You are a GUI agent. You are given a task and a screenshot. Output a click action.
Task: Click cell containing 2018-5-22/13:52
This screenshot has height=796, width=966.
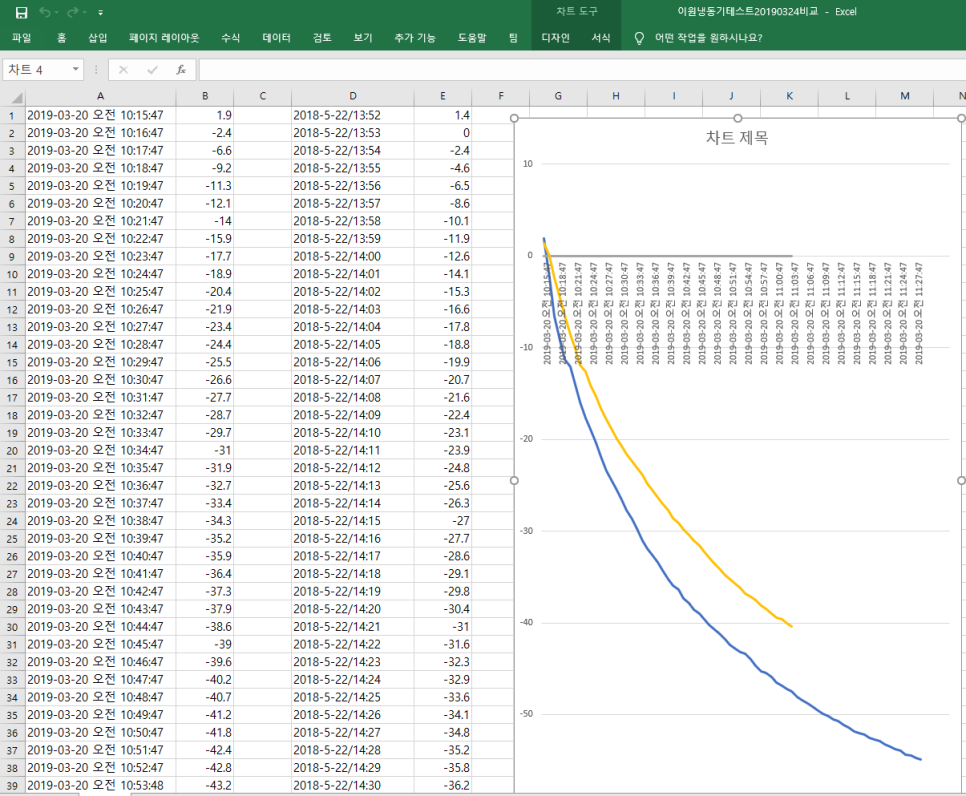pyautogui.click(x=352, y=115)
